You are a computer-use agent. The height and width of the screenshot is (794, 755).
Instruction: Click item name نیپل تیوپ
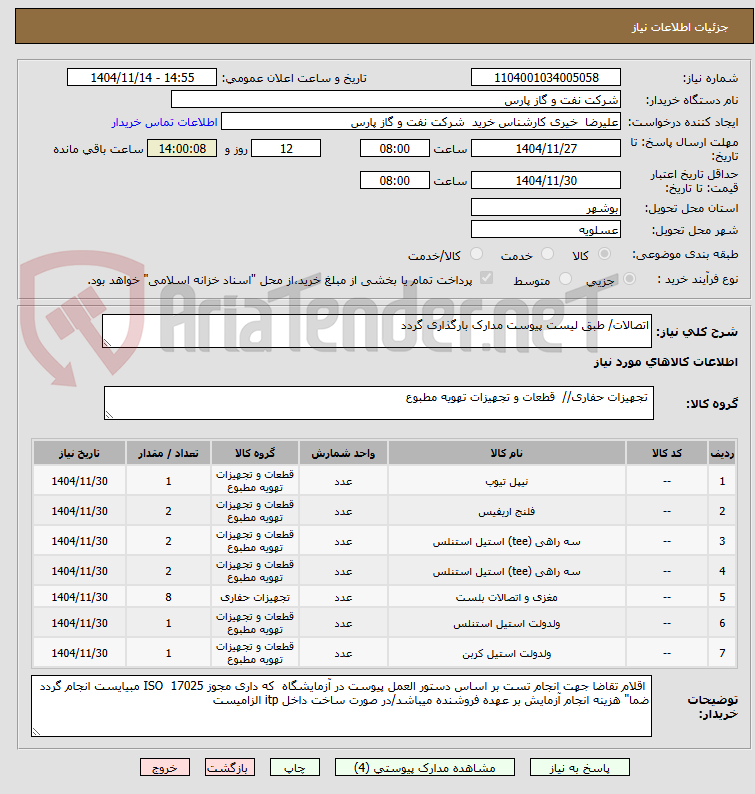pos(506,481)
